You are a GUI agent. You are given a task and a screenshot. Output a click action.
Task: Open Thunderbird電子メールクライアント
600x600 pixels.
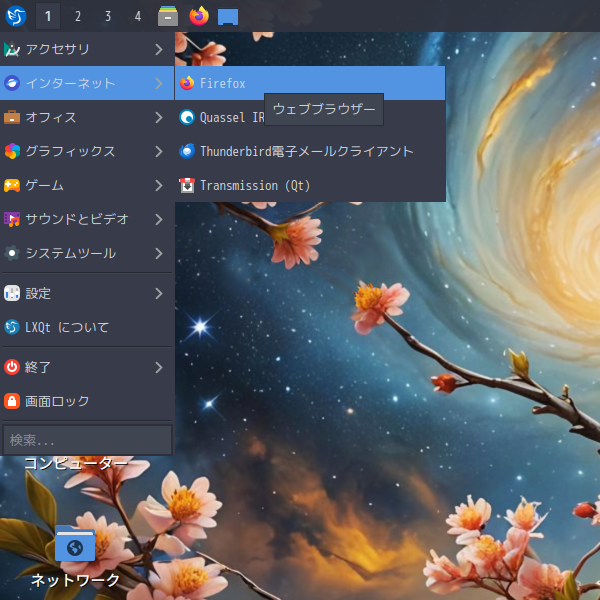310,151
